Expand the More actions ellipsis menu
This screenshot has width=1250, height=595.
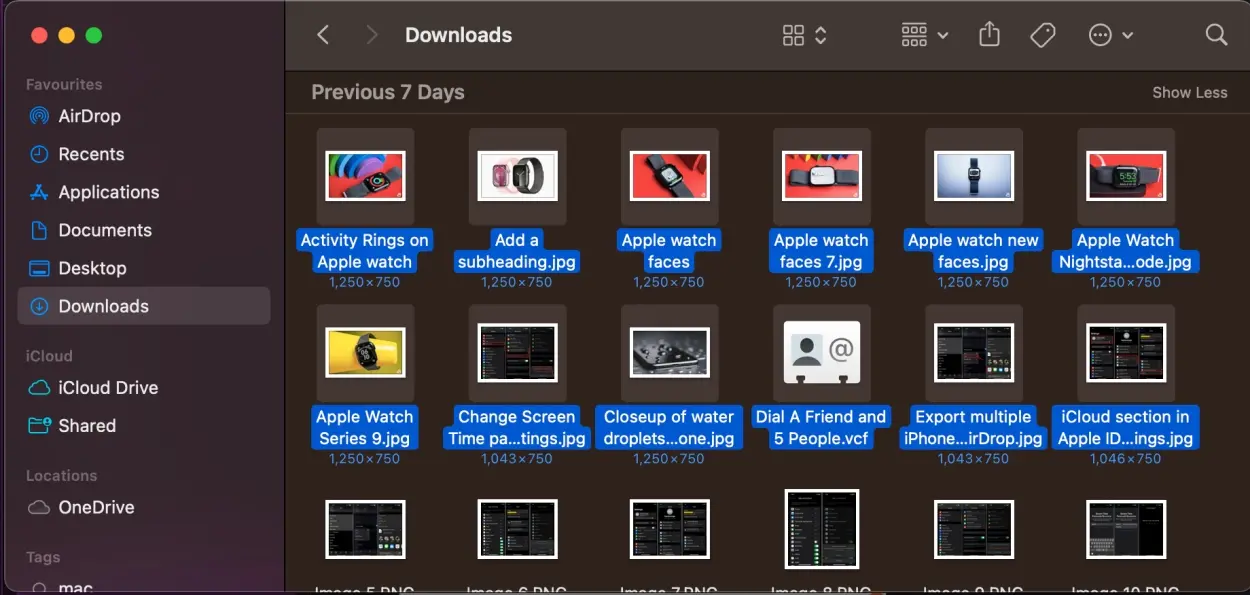click(x=1101, y=34)
